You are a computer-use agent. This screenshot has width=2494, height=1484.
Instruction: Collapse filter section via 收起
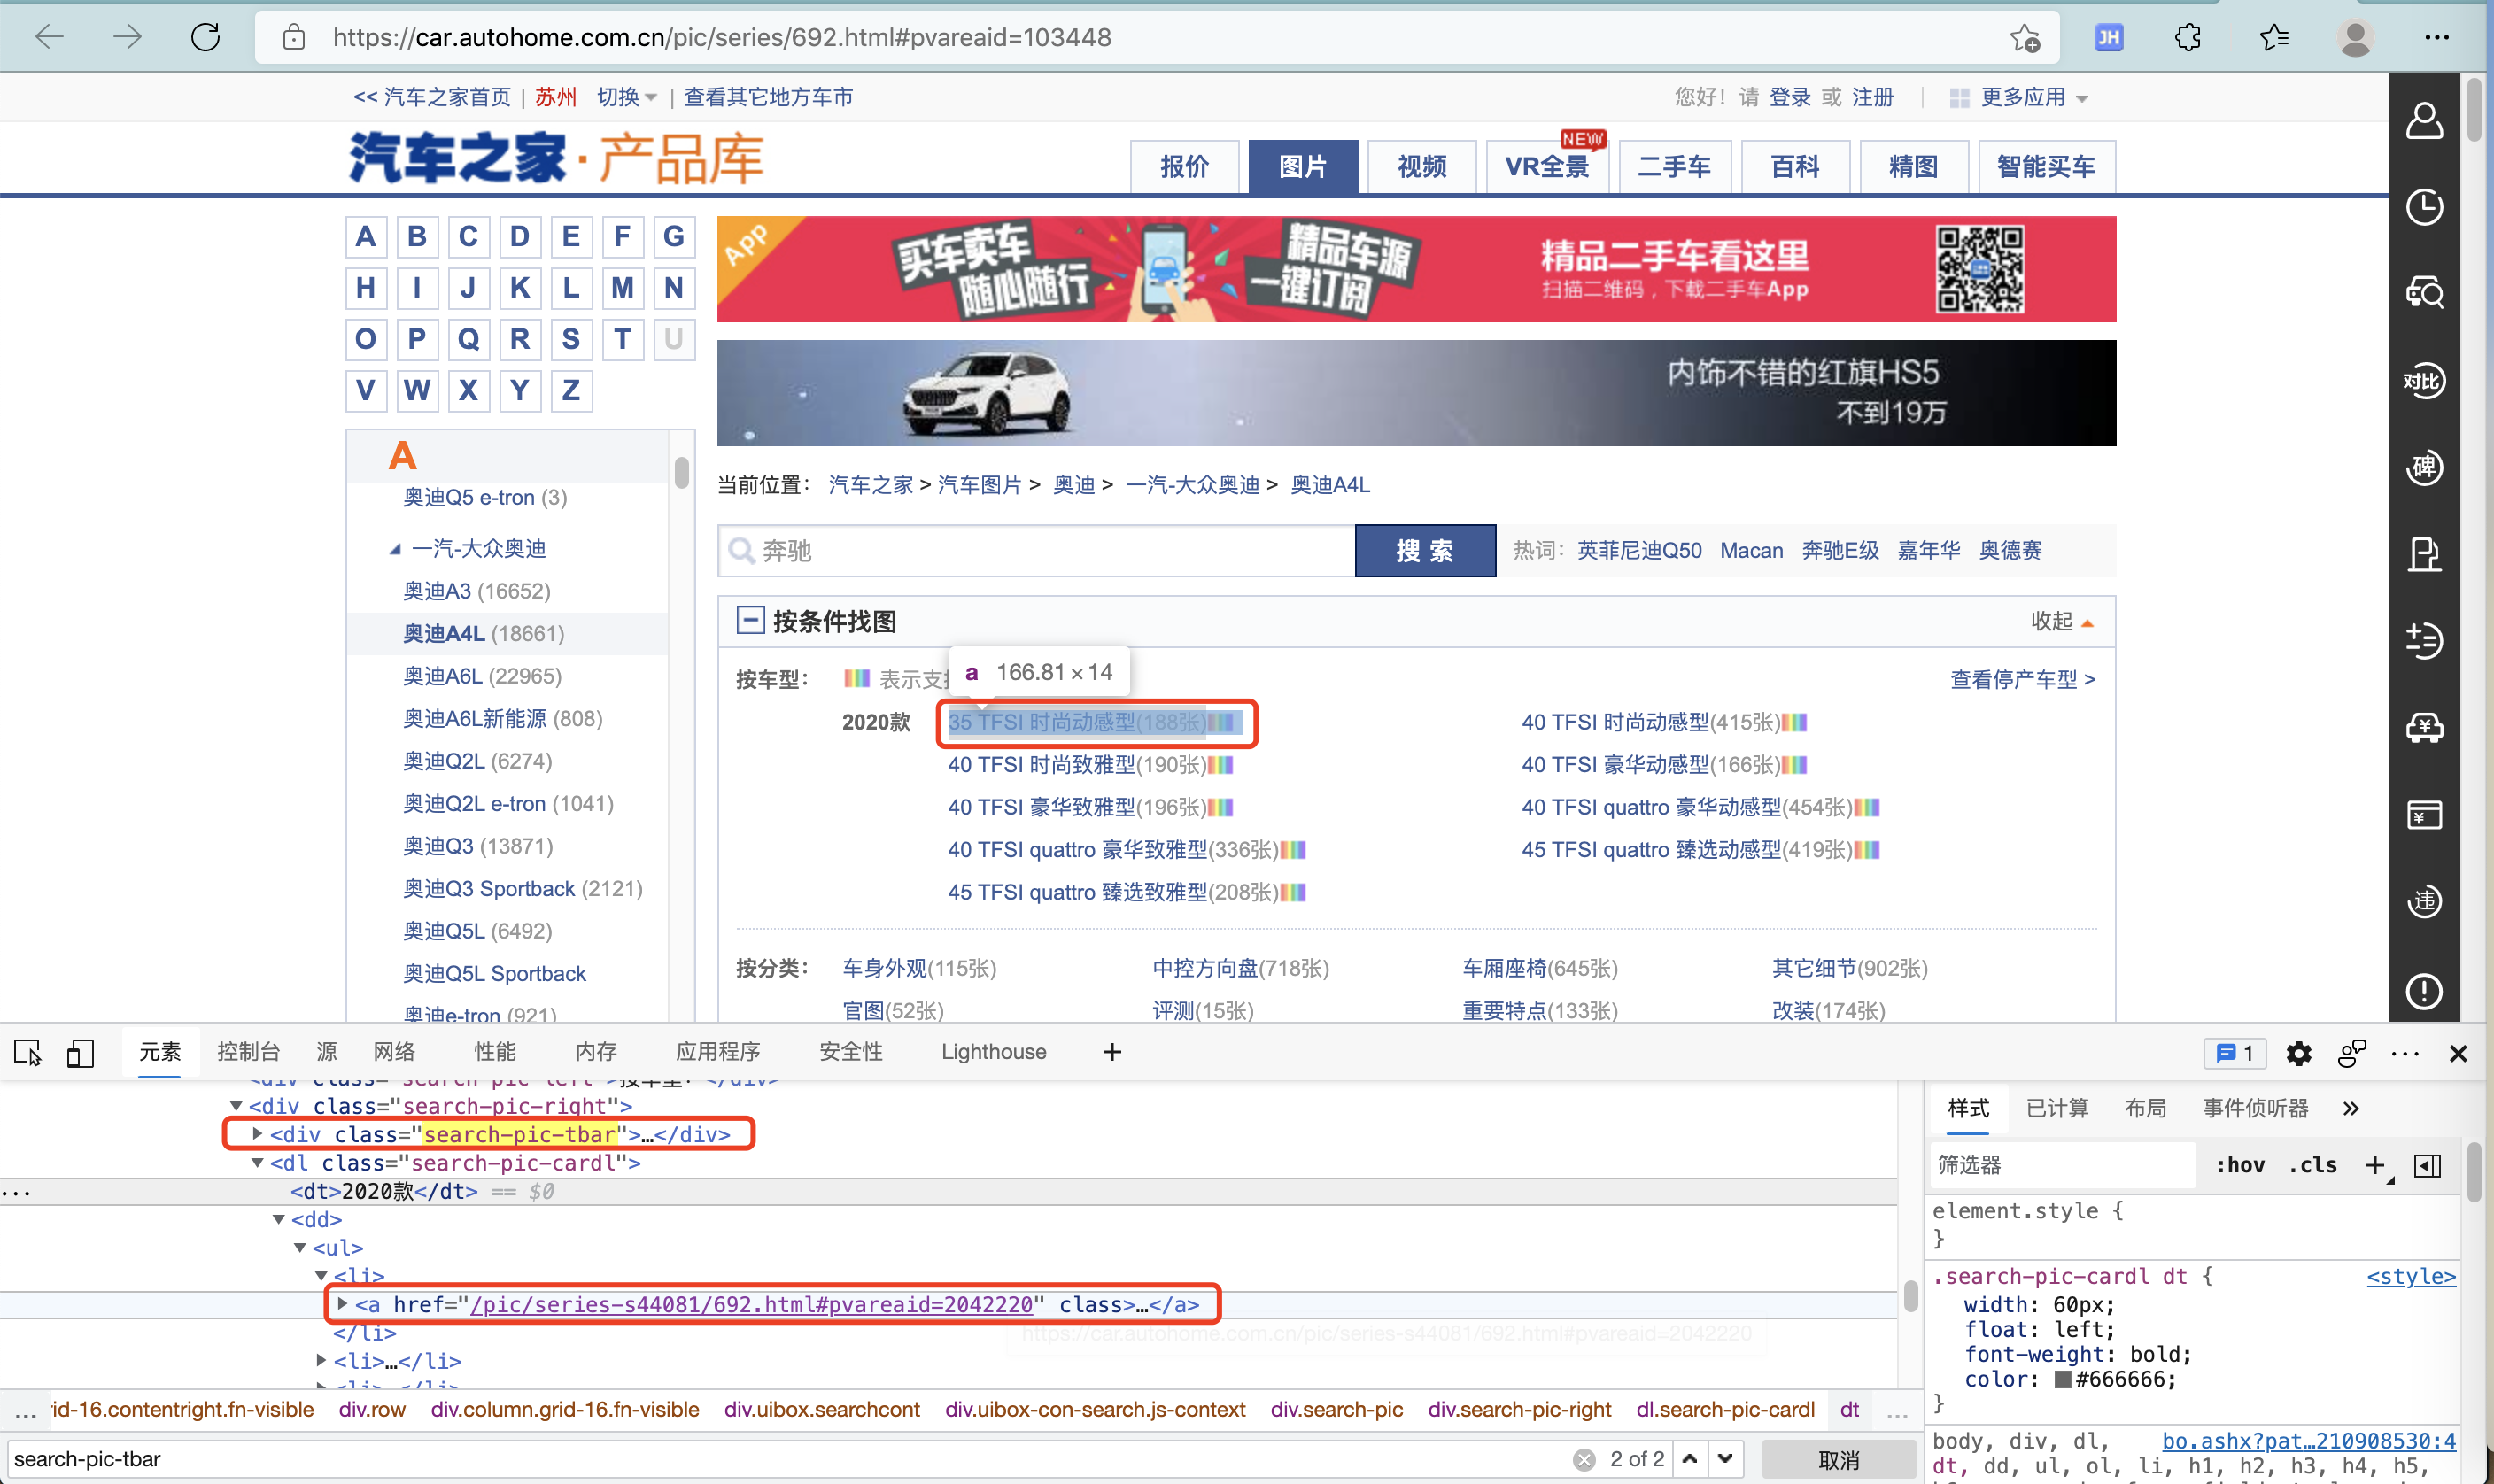click(x=2061, y=621)
